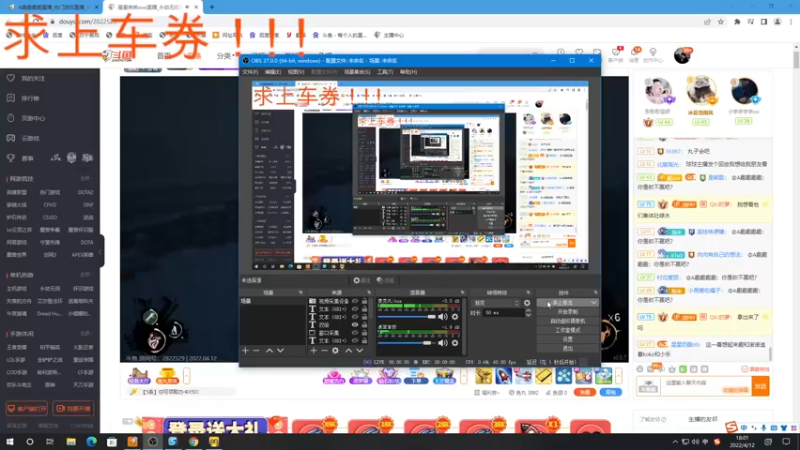This screenshot has width=800, height=450.
Task: Show hidden system tray icons
Action: 675,441
